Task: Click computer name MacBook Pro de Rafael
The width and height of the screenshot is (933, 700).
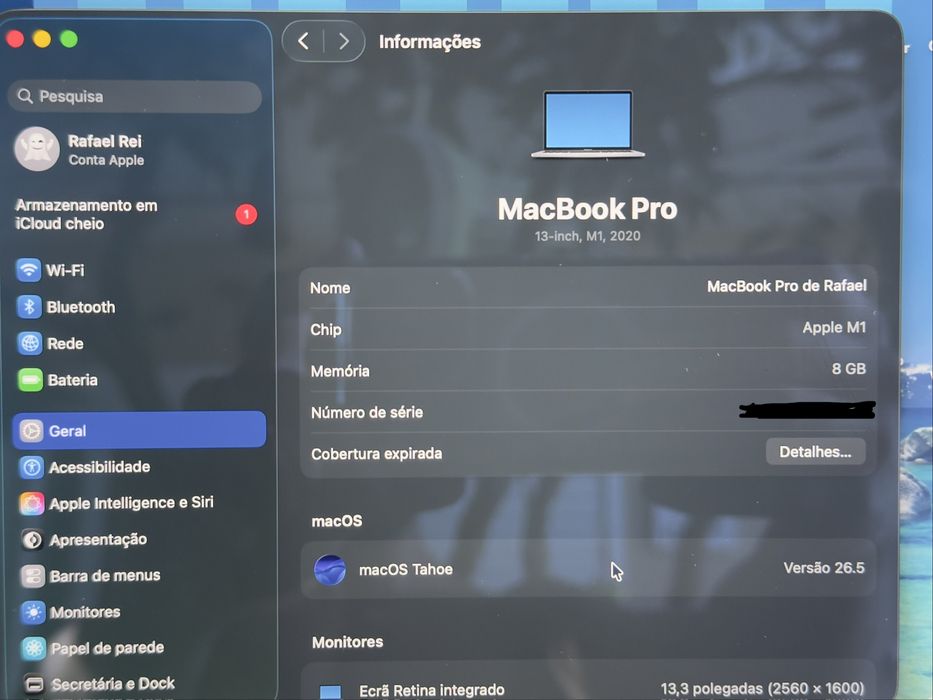Action: (x=787, y=286)
